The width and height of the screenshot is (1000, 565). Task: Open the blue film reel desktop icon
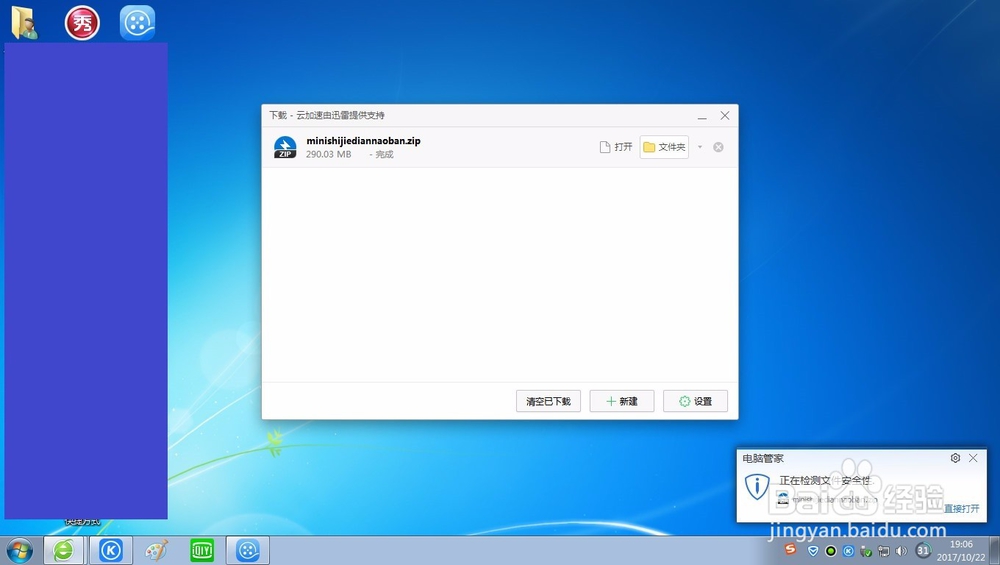(137, 23)
